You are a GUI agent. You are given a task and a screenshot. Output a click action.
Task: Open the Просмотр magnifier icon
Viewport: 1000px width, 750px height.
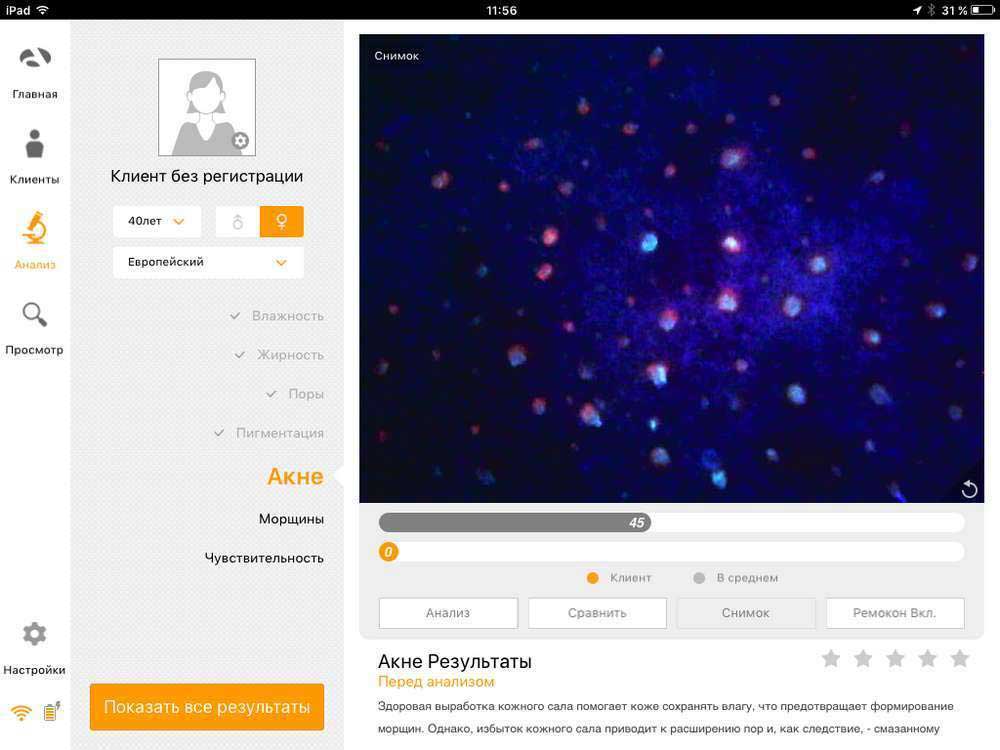coord(35,315)
